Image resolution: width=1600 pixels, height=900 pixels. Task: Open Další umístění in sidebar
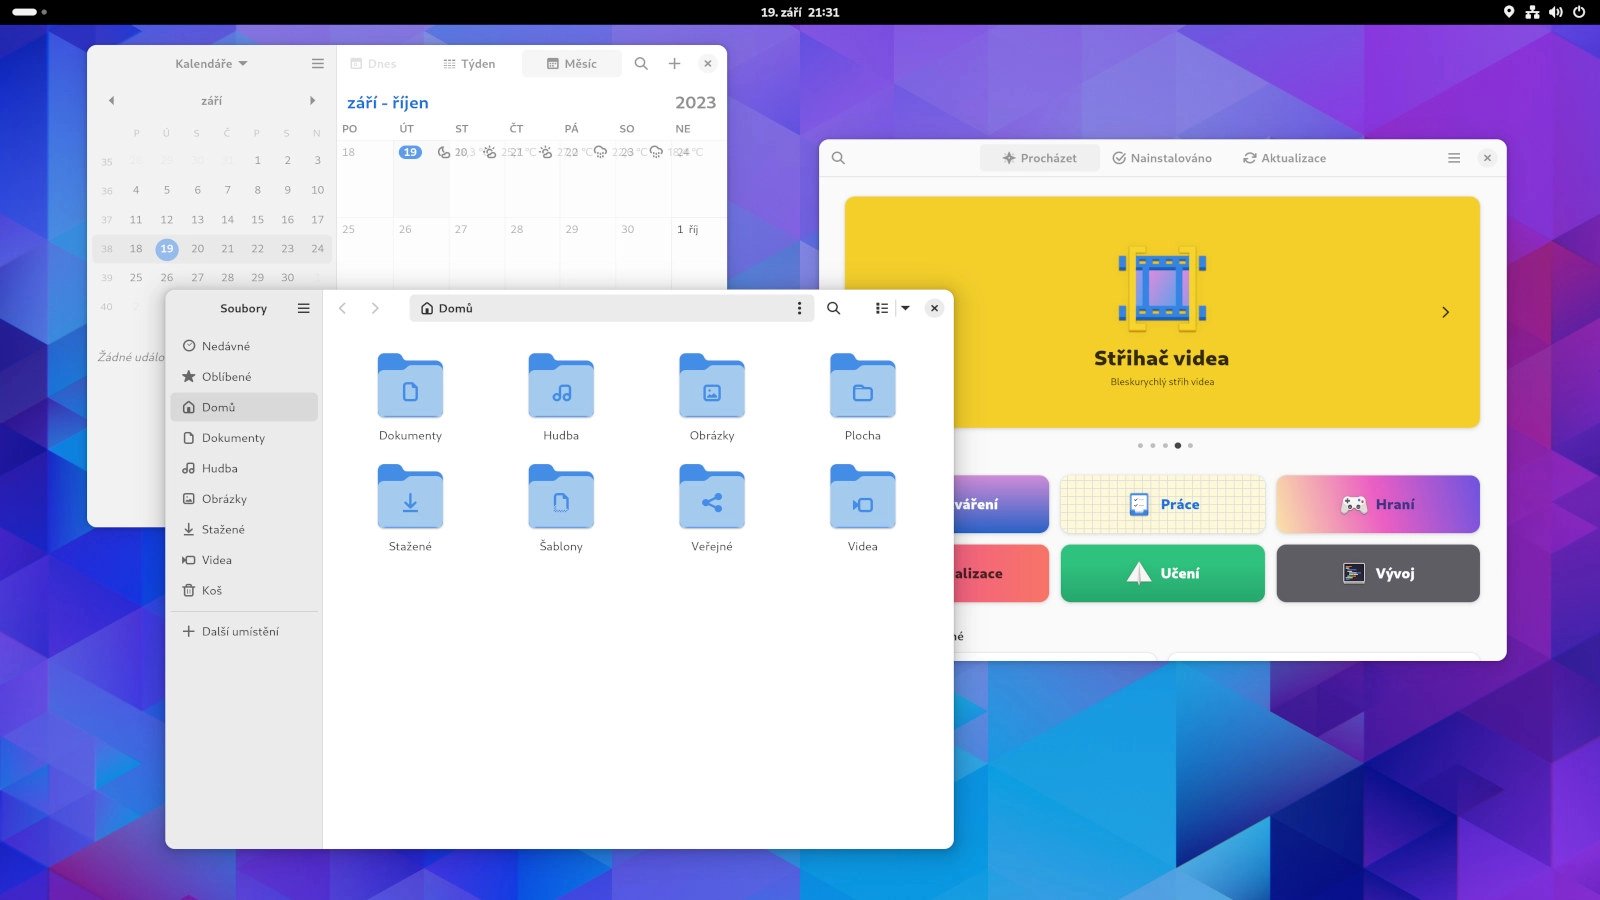click(x=245, y=631)
